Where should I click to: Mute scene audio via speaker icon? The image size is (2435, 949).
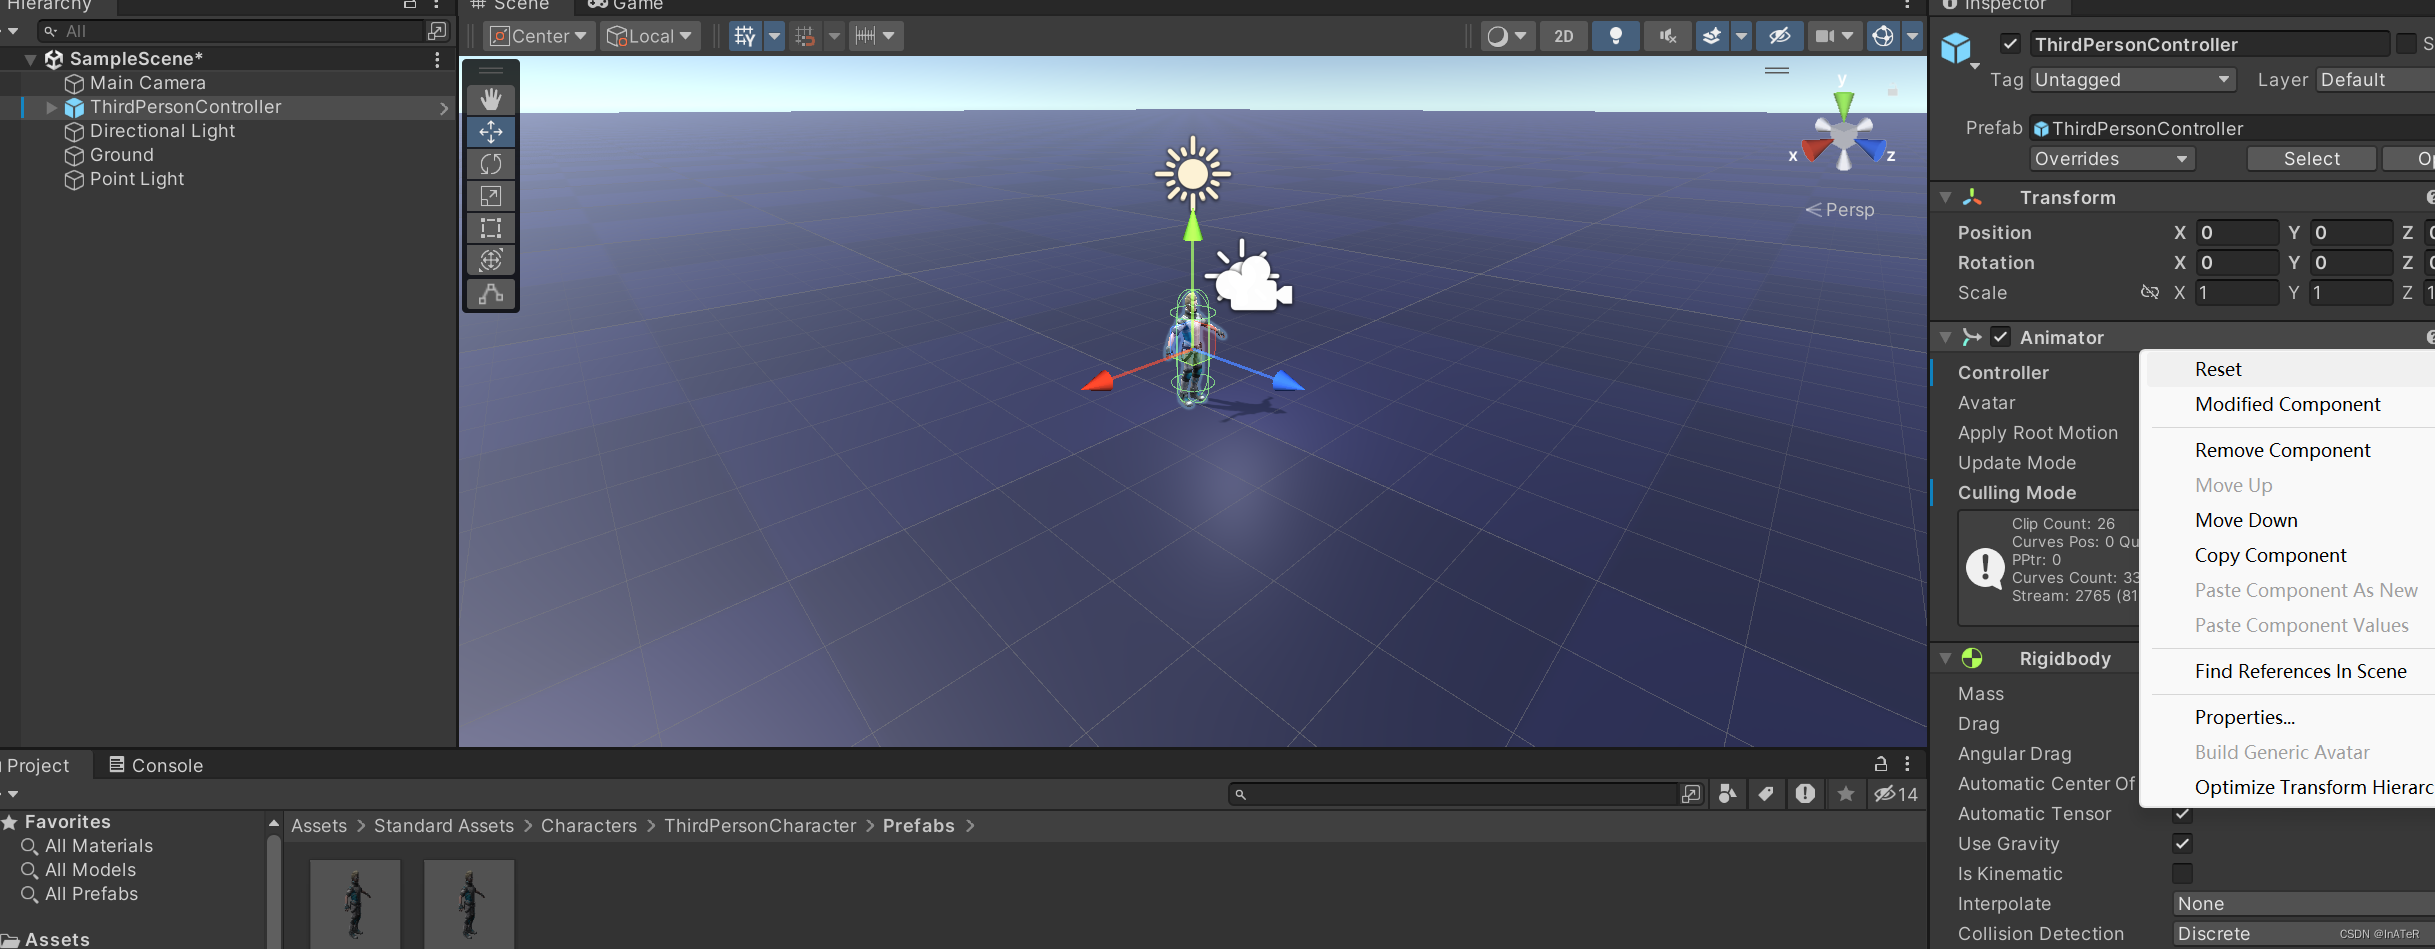click(x=1666, y=35)
